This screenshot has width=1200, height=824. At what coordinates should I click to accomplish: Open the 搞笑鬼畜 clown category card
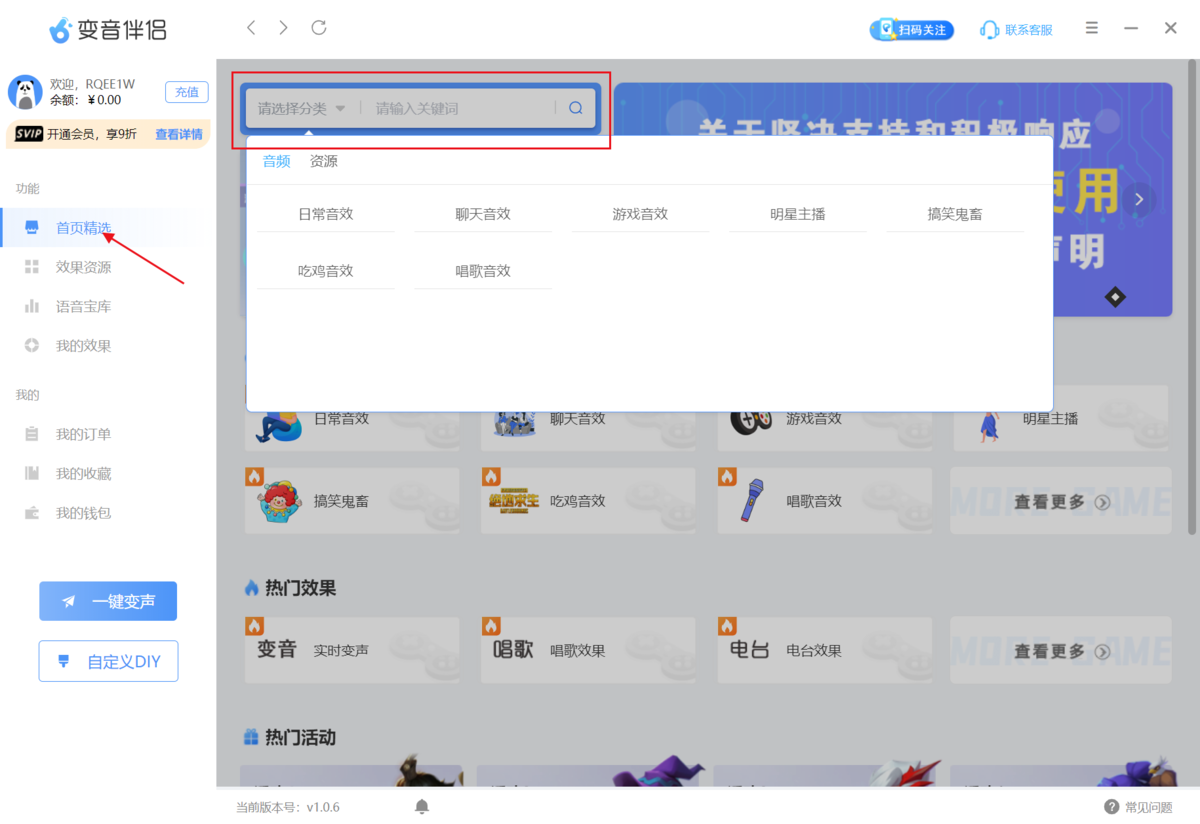tap(352, 501)
